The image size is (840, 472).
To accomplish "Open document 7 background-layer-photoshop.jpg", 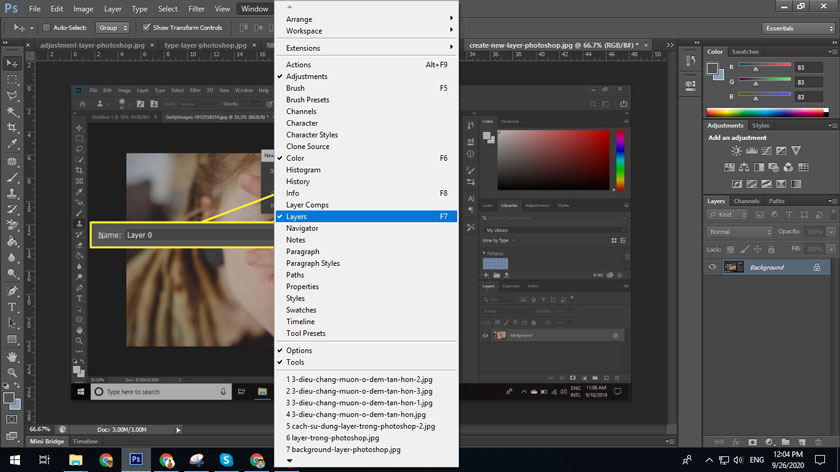I will pos(366,449).
